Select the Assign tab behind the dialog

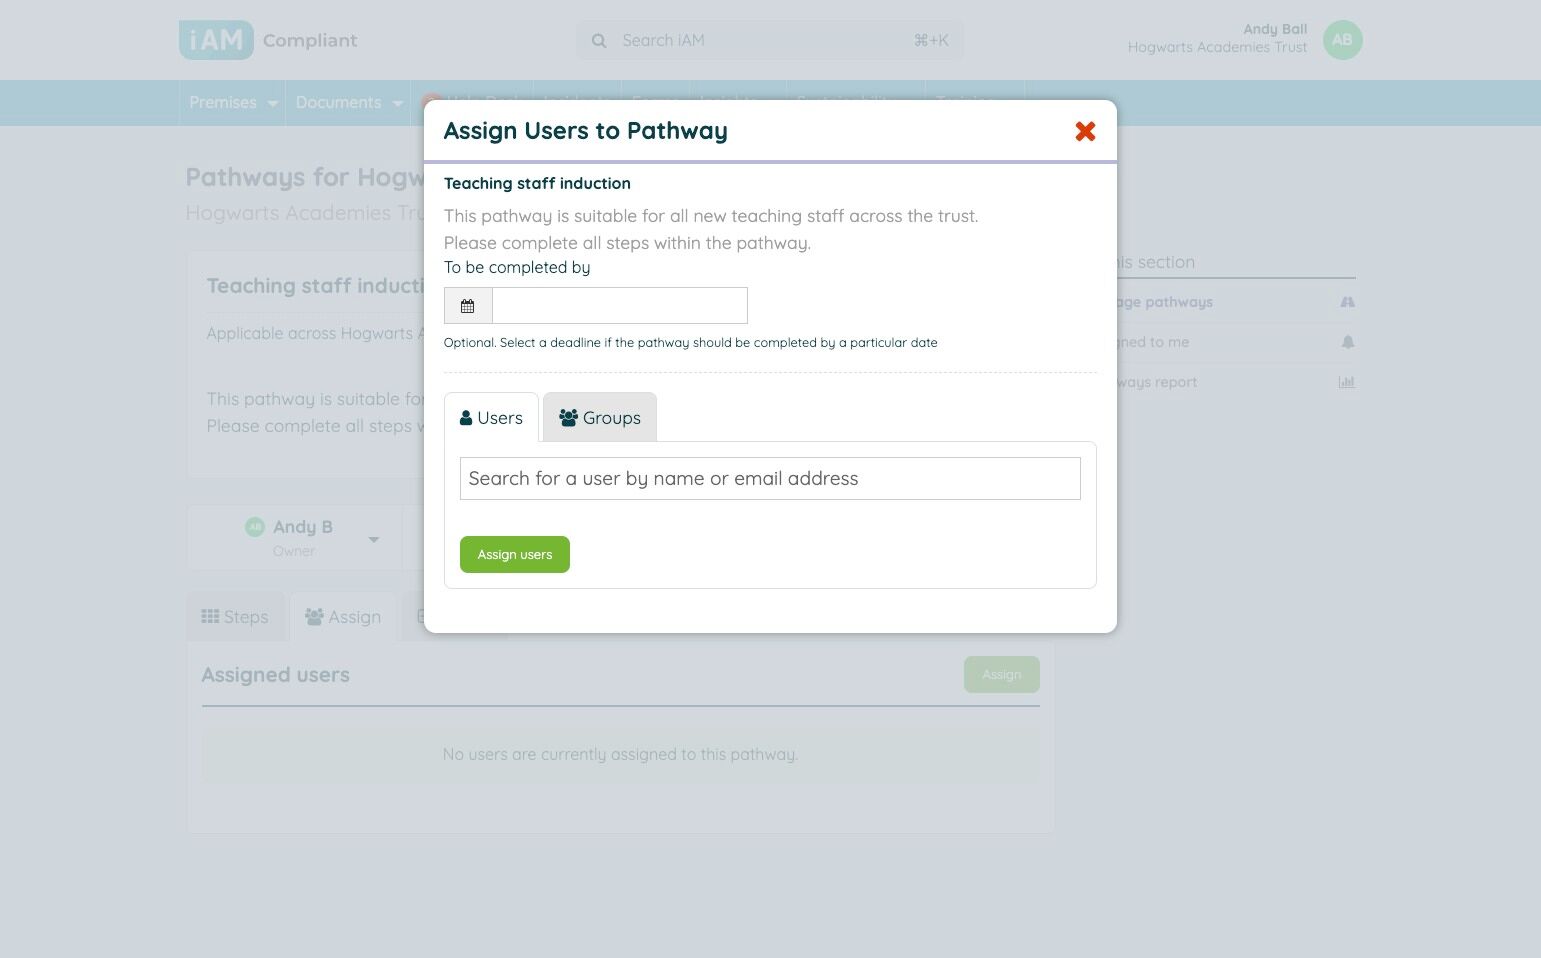click(x=343, y=617)
